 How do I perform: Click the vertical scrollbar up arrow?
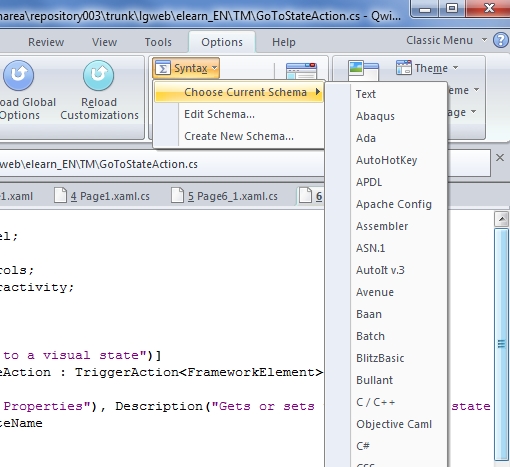coord(501,219)
